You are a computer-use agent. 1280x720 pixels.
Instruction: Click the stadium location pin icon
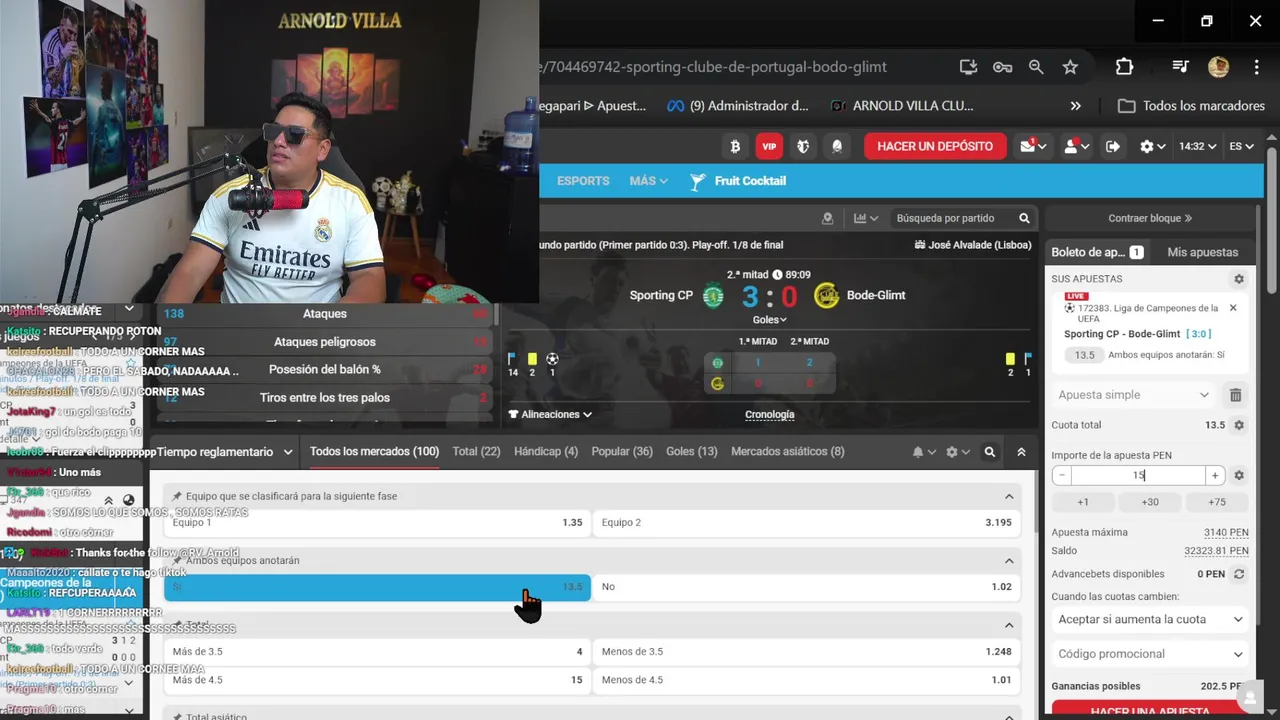tap(827, 218)
